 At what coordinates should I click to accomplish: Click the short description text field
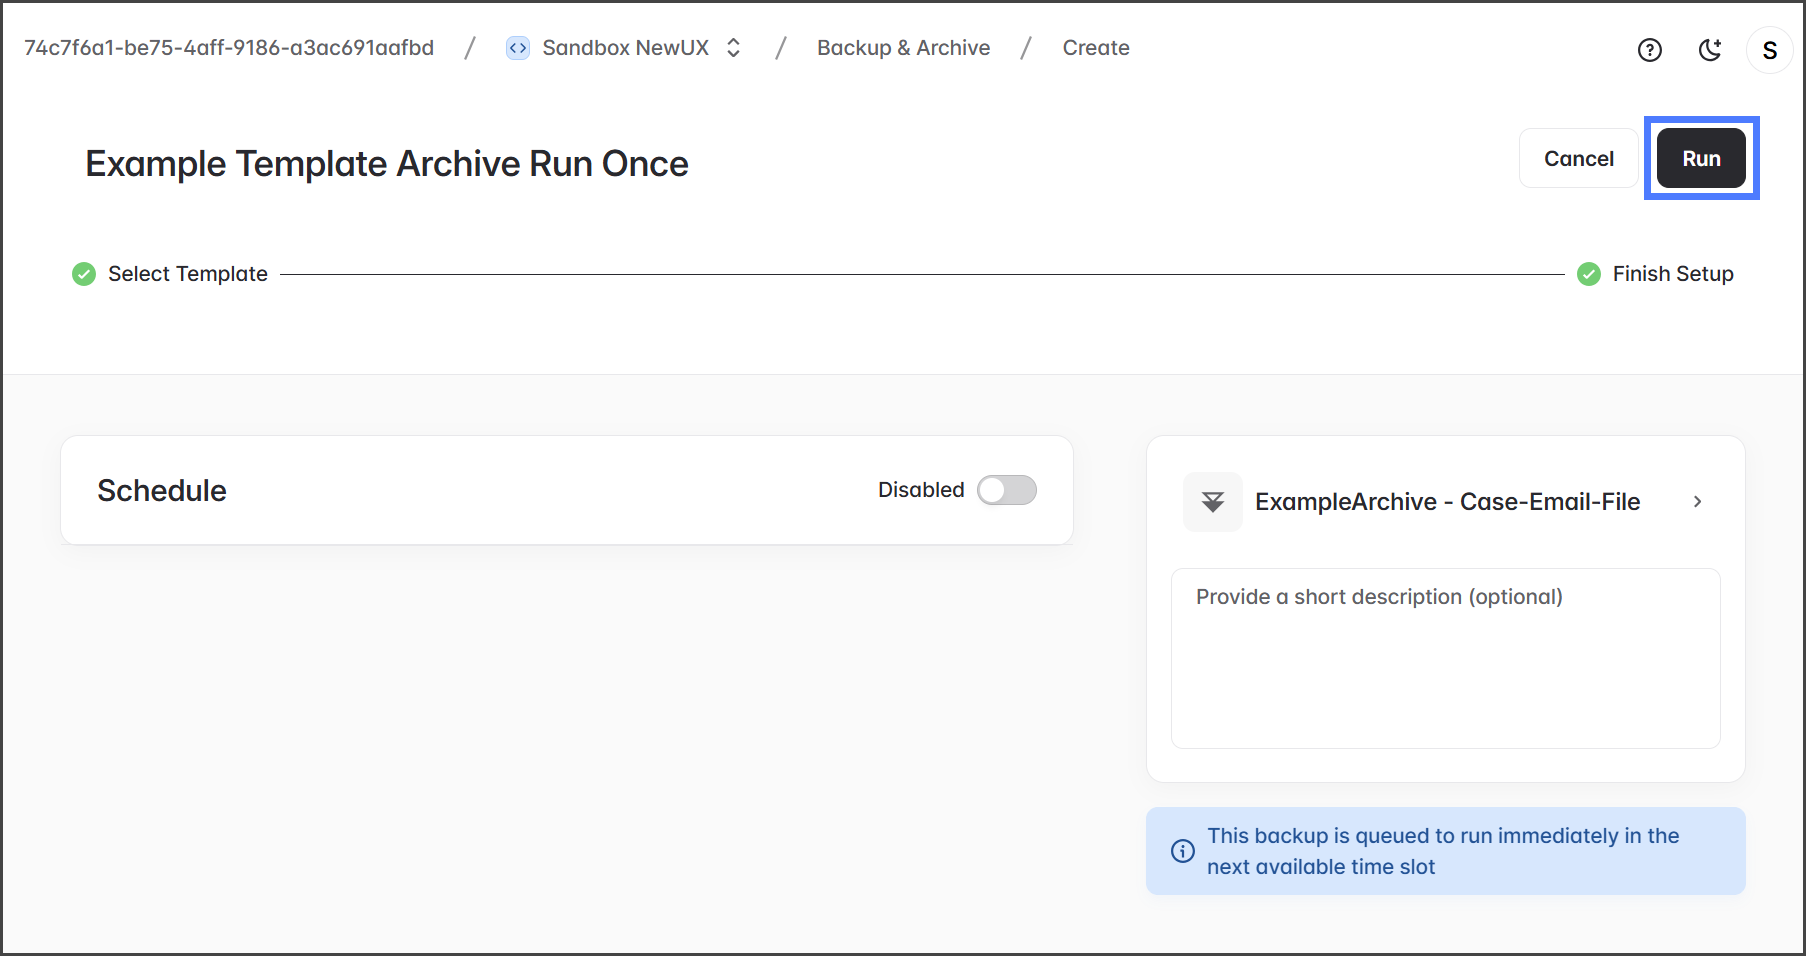click(1445, 658)
